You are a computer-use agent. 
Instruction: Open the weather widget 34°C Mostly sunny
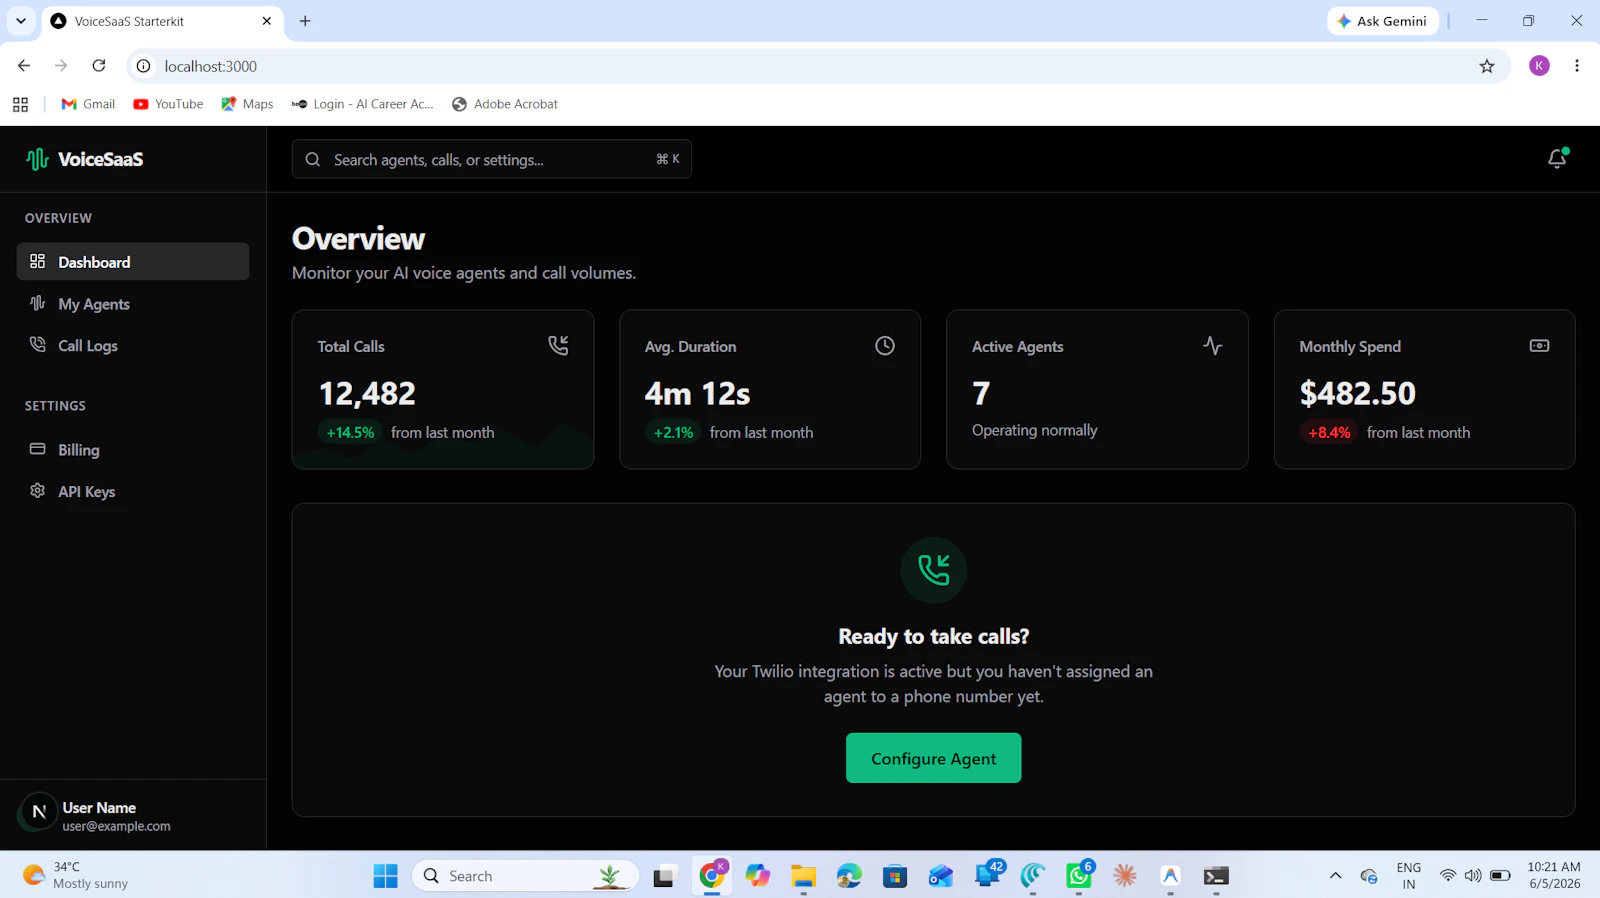[76, 875]
